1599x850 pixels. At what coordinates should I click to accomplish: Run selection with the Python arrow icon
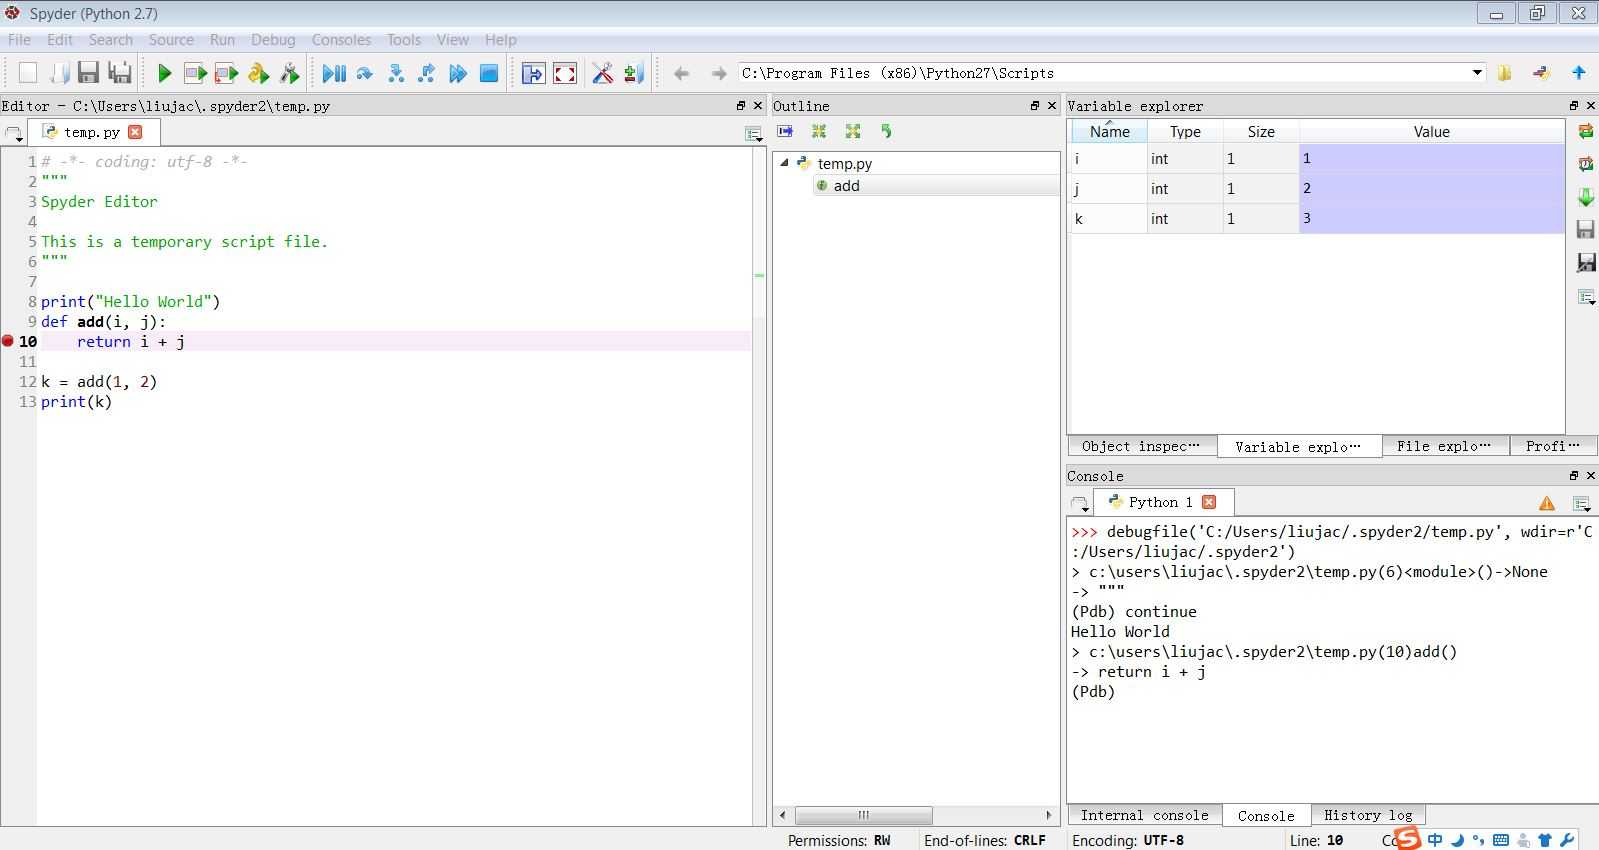[258, 73]
